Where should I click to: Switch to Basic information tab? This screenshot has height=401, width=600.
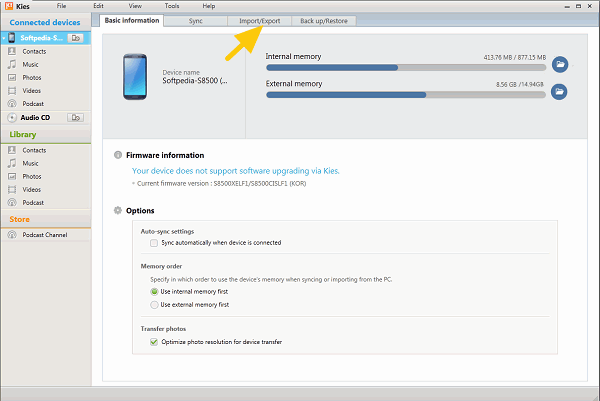132,21
